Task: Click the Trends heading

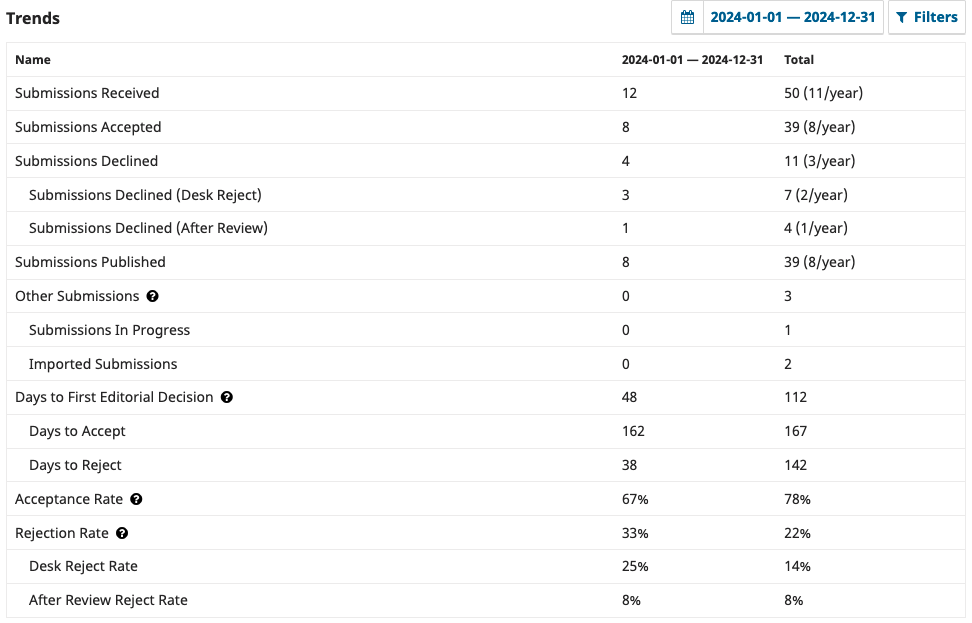Action: coord(33,18)
